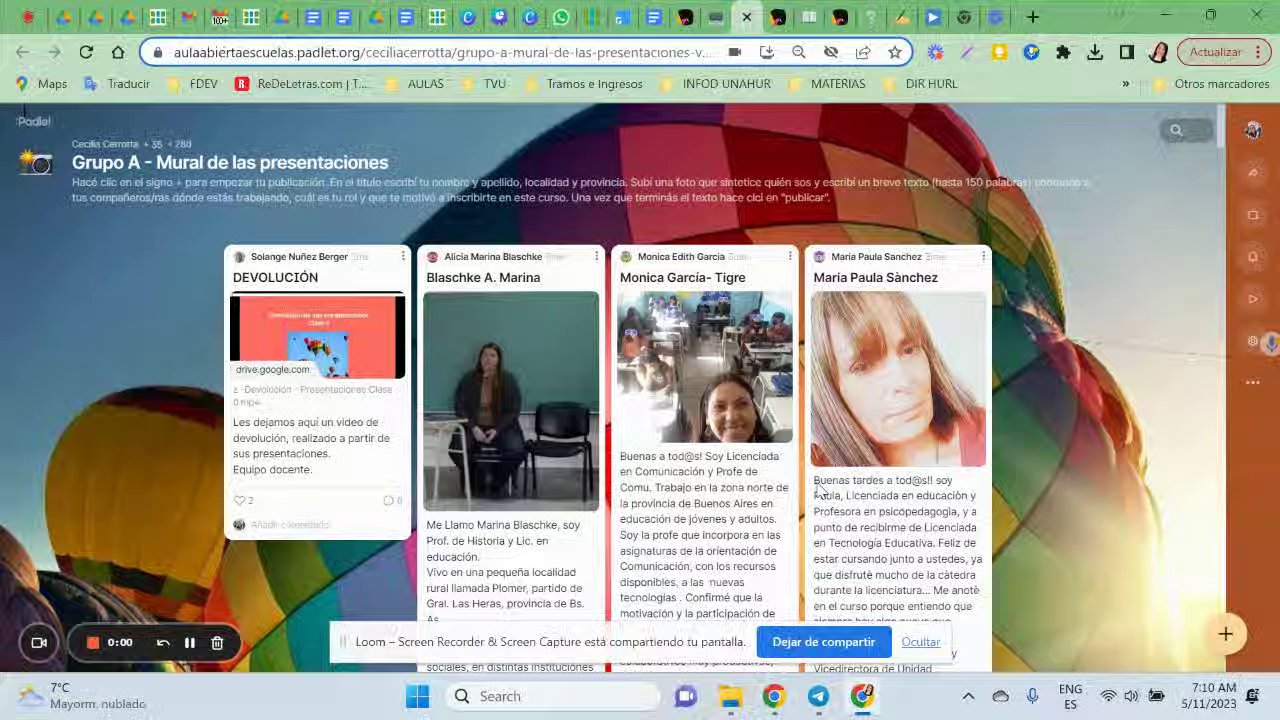This screenshot has height=720, width=1280.
Task: Open Chrome downloads
Action: coord(1095,52)
